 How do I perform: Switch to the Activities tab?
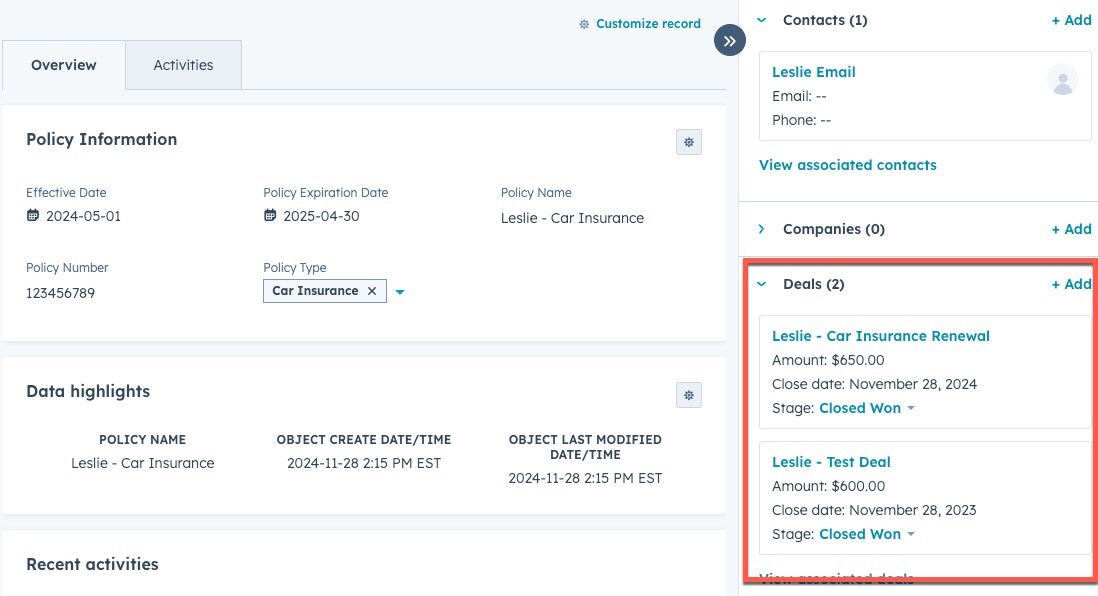(183, 65)
